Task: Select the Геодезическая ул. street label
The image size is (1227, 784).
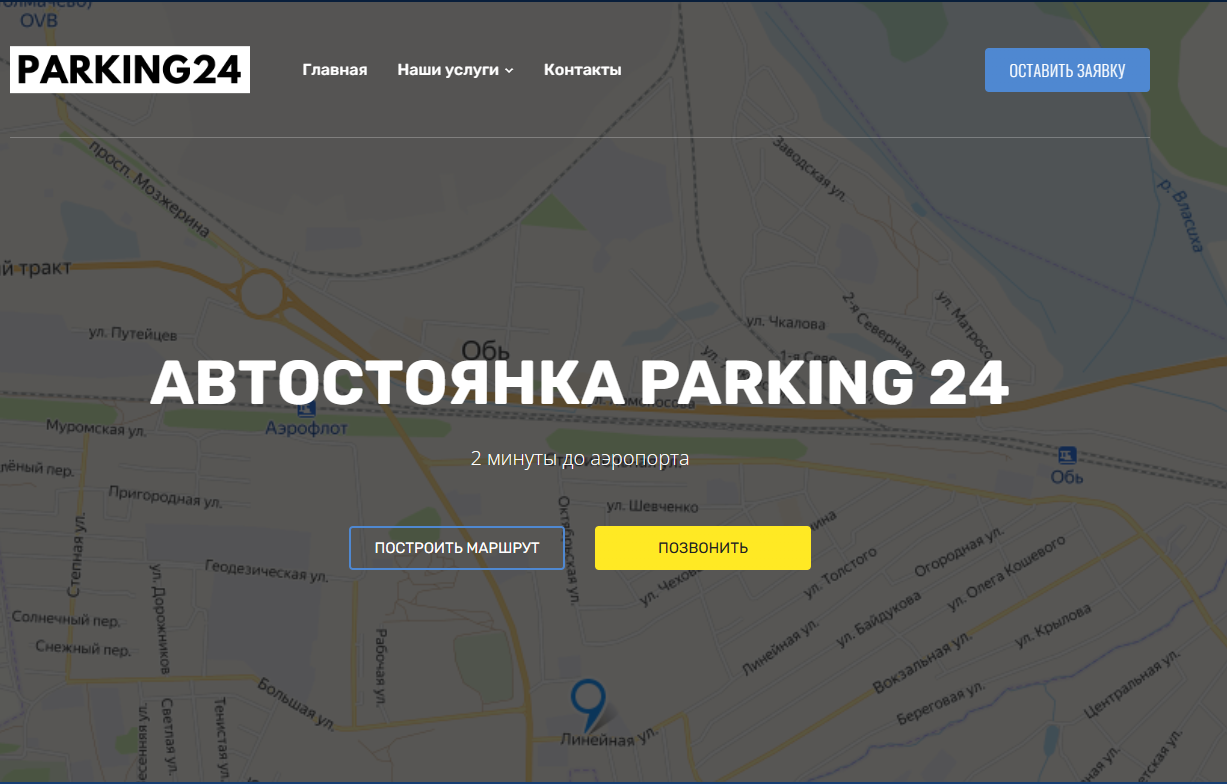Action: [266, 570]
